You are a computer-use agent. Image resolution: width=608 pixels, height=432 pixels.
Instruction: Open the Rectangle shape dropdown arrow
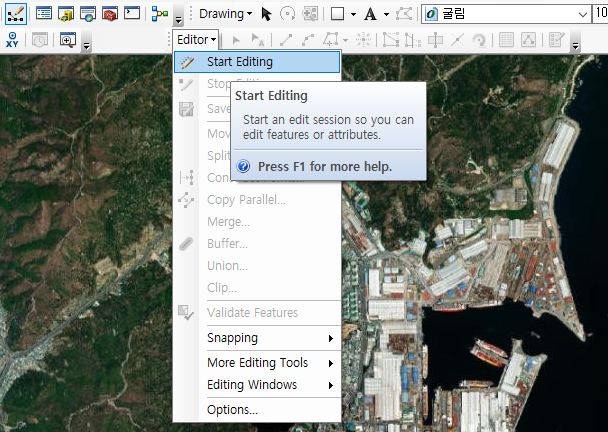tap(353, 14)
